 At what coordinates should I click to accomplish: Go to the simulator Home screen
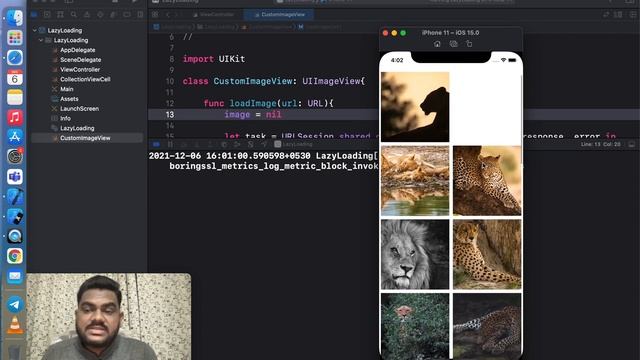click(437, 44)
